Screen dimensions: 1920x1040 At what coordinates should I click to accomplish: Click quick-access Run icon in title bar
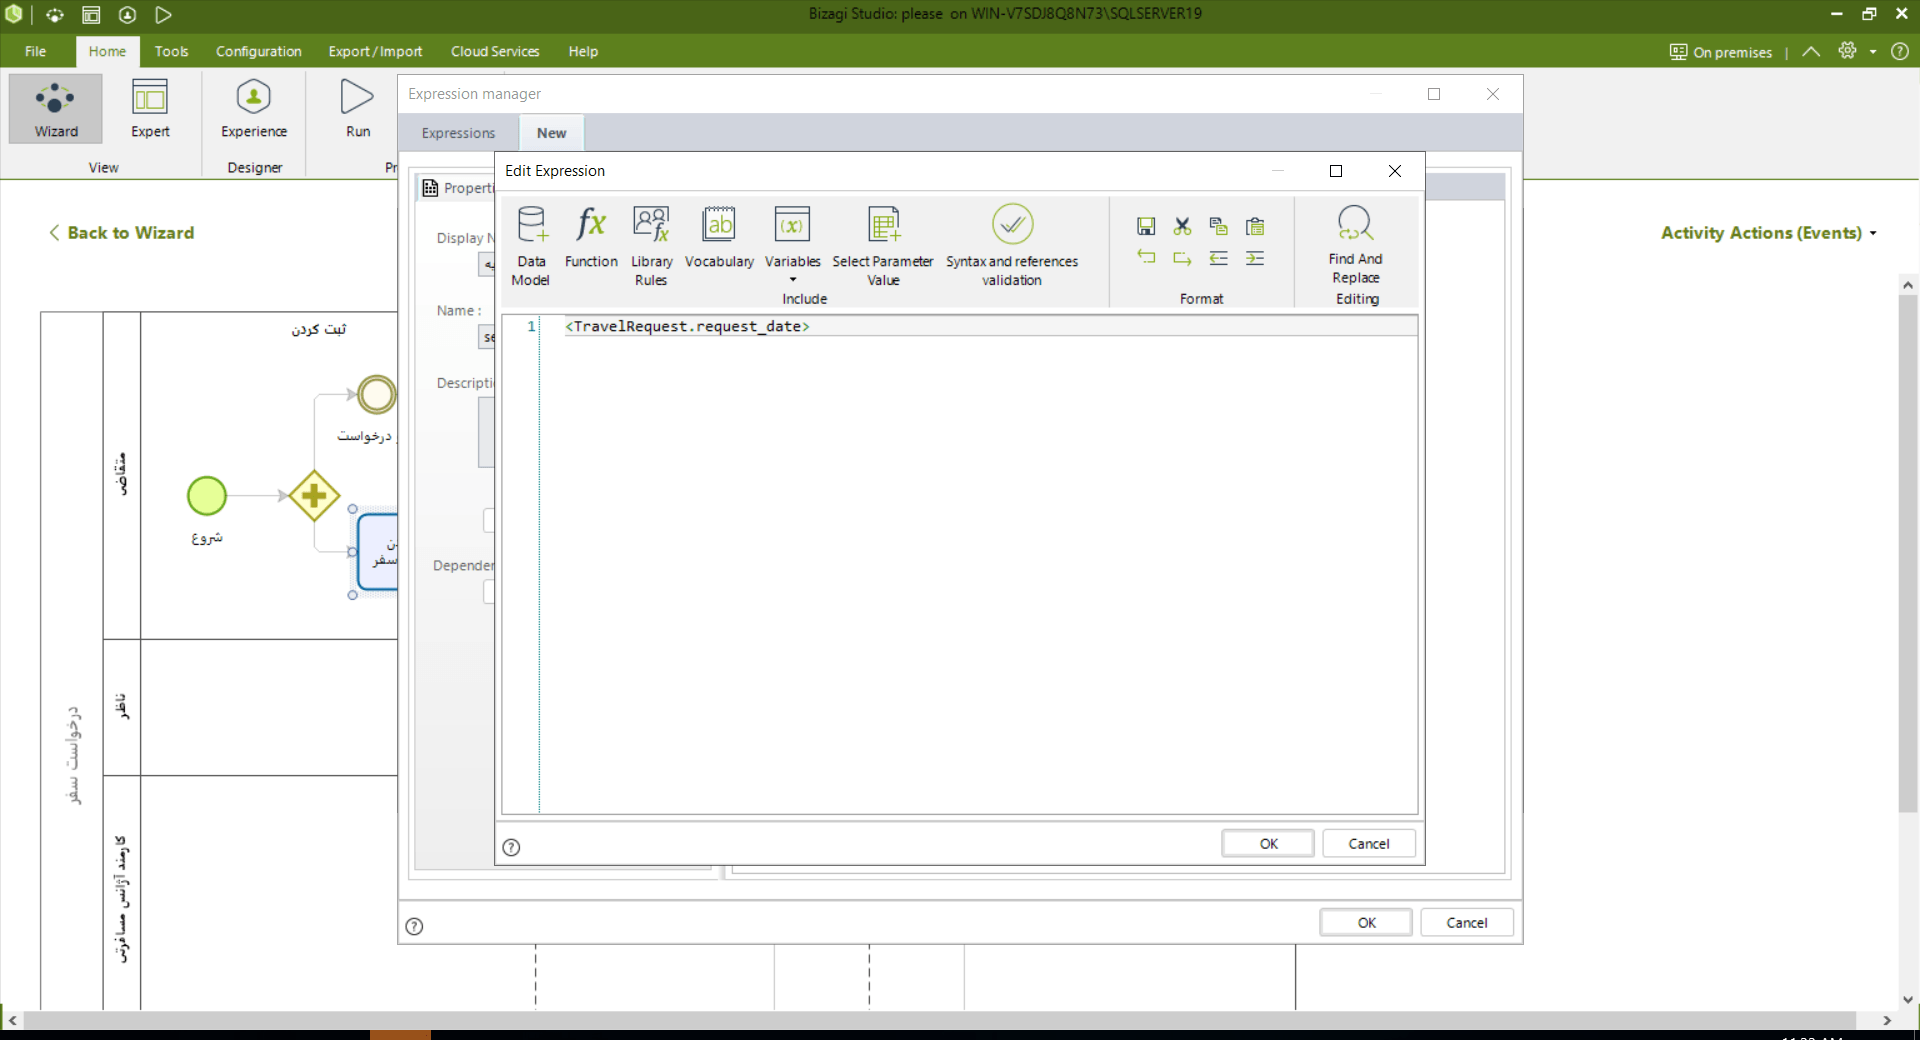tap(163, 14)
